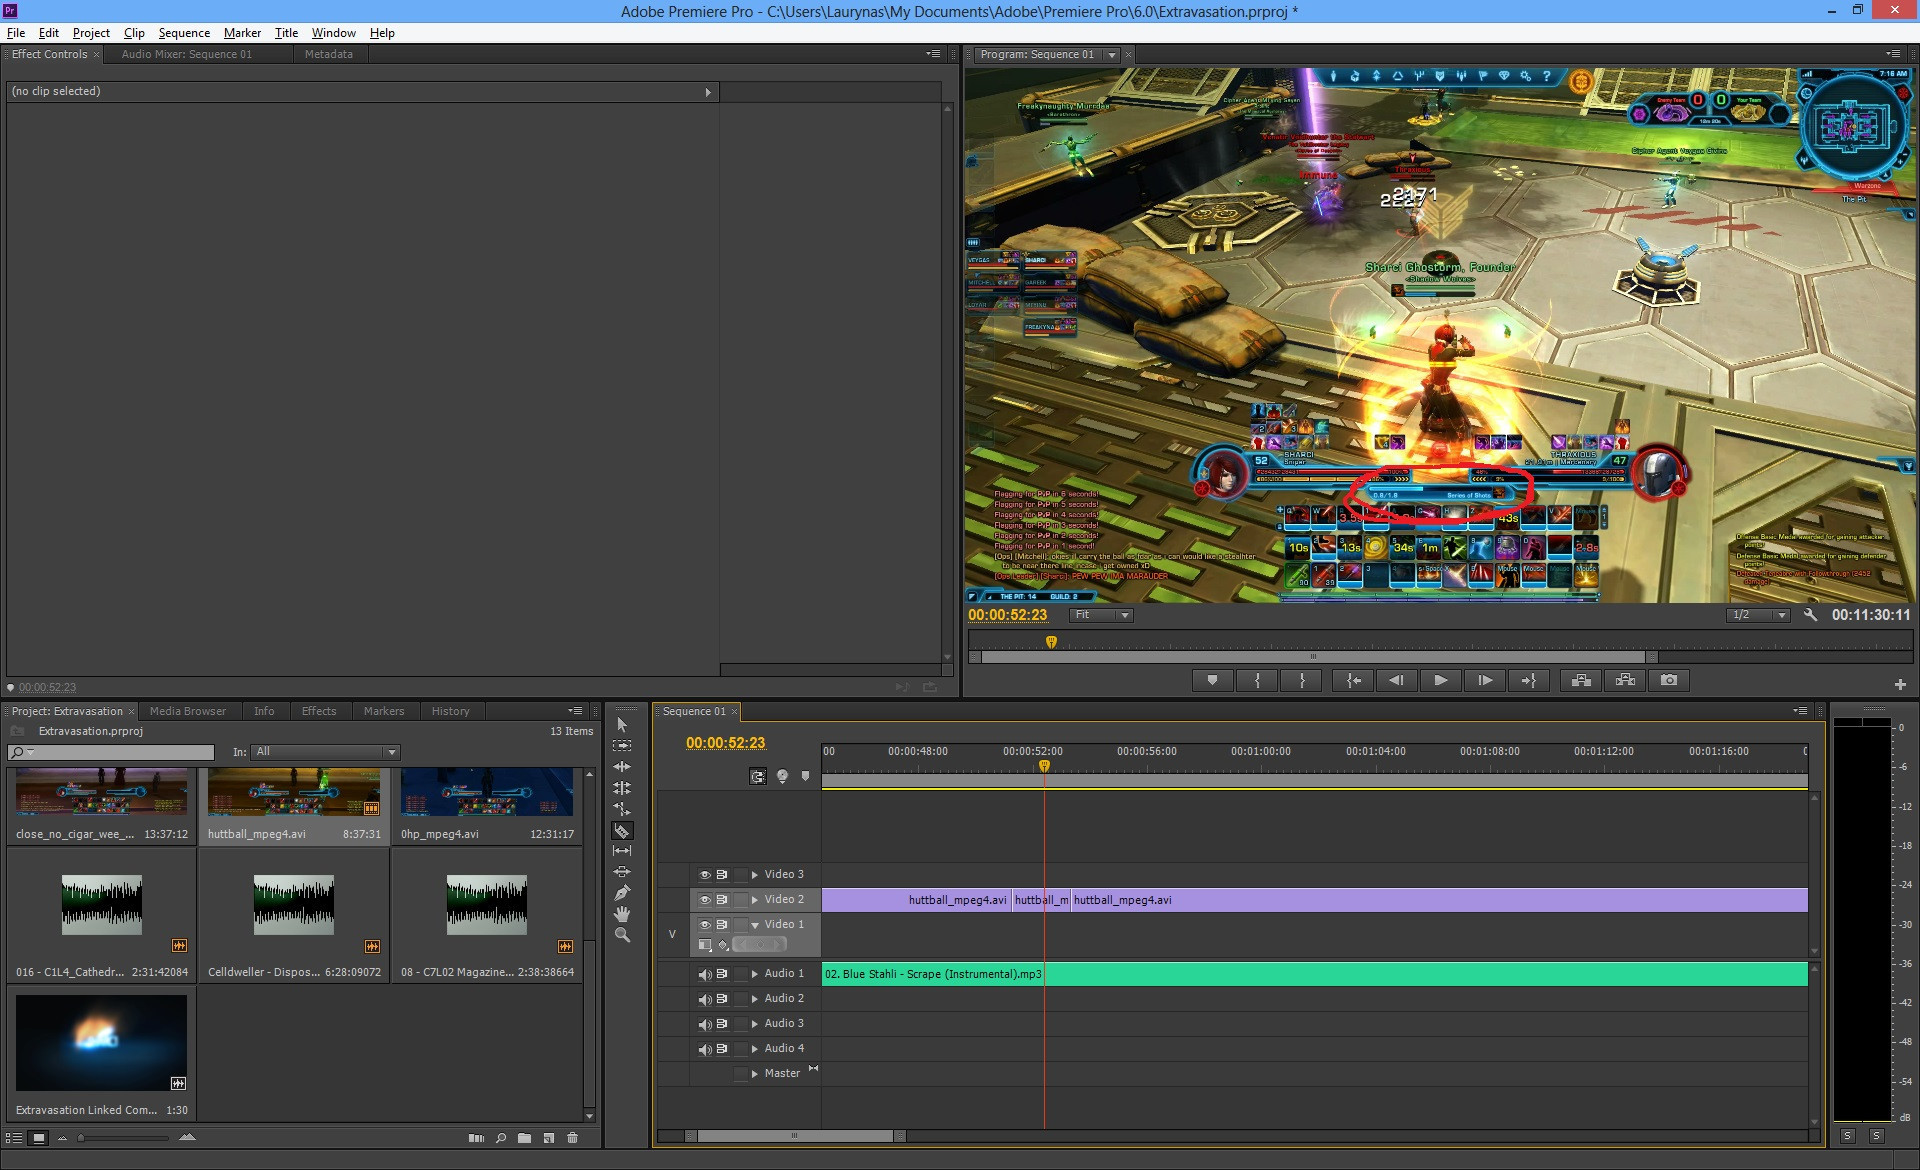Switch Project panel to icon view

pos(38,1138)
